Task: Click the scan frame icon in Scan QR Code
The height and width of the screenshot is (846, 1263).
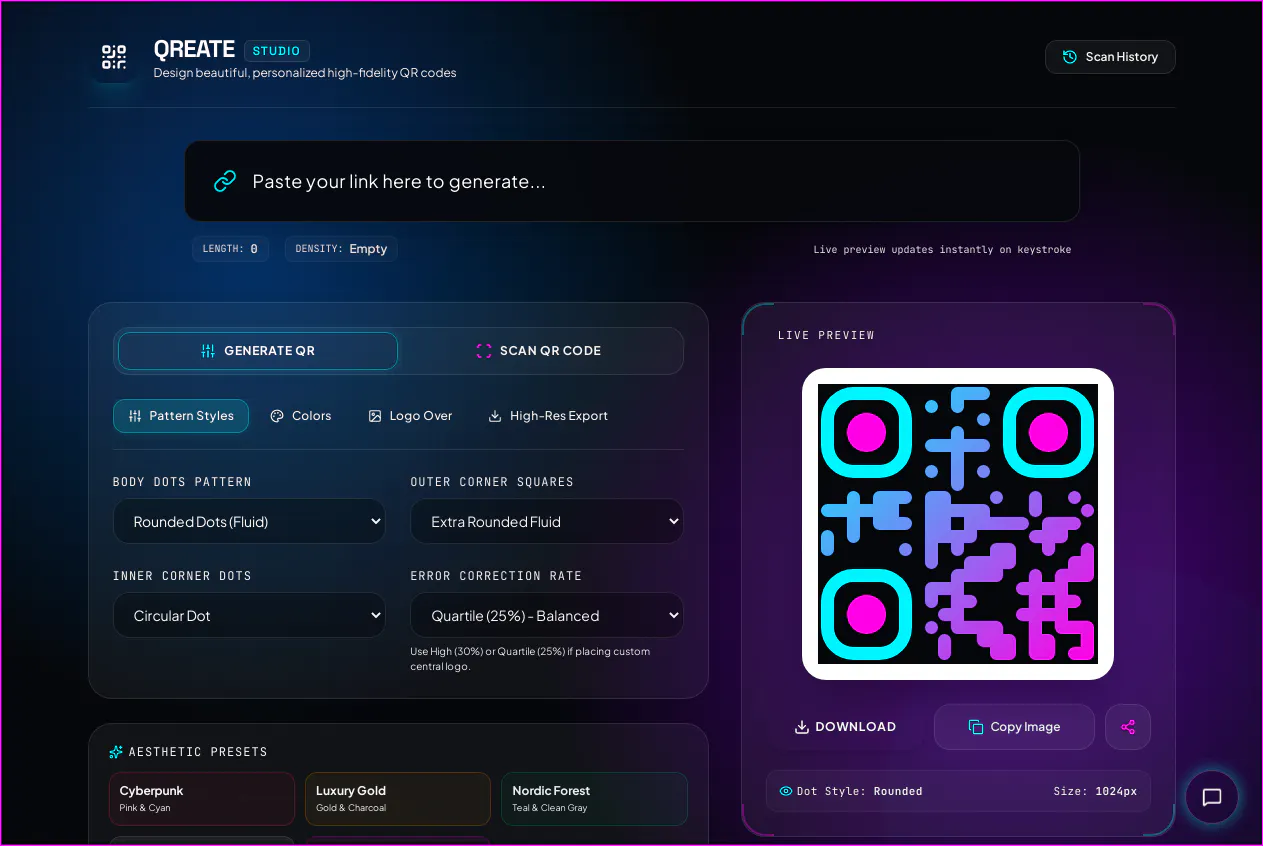Action: click(x=484, y=351)
